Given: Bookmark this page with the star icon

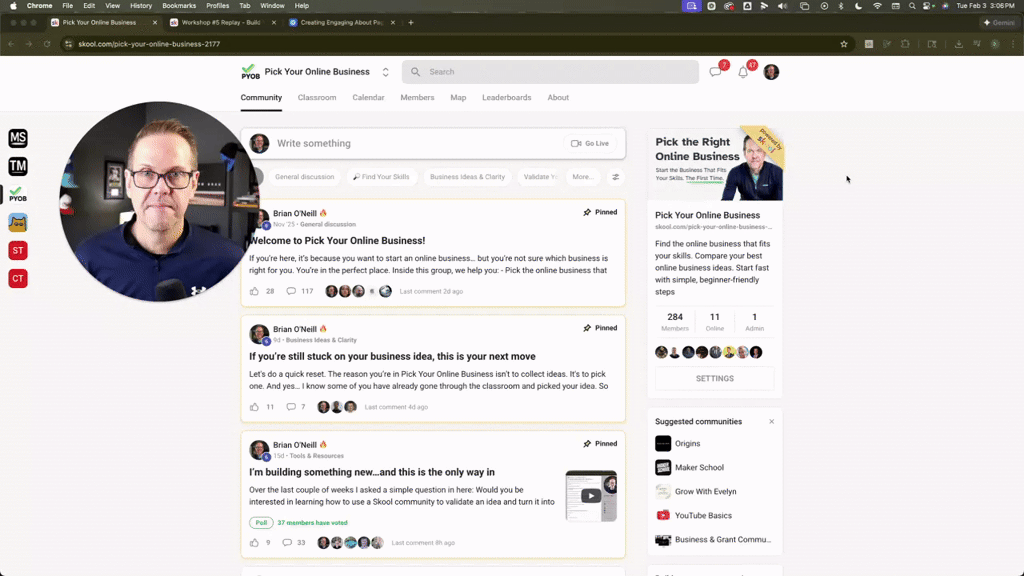Looking at the screenshot, I should [x=844, y=44].
